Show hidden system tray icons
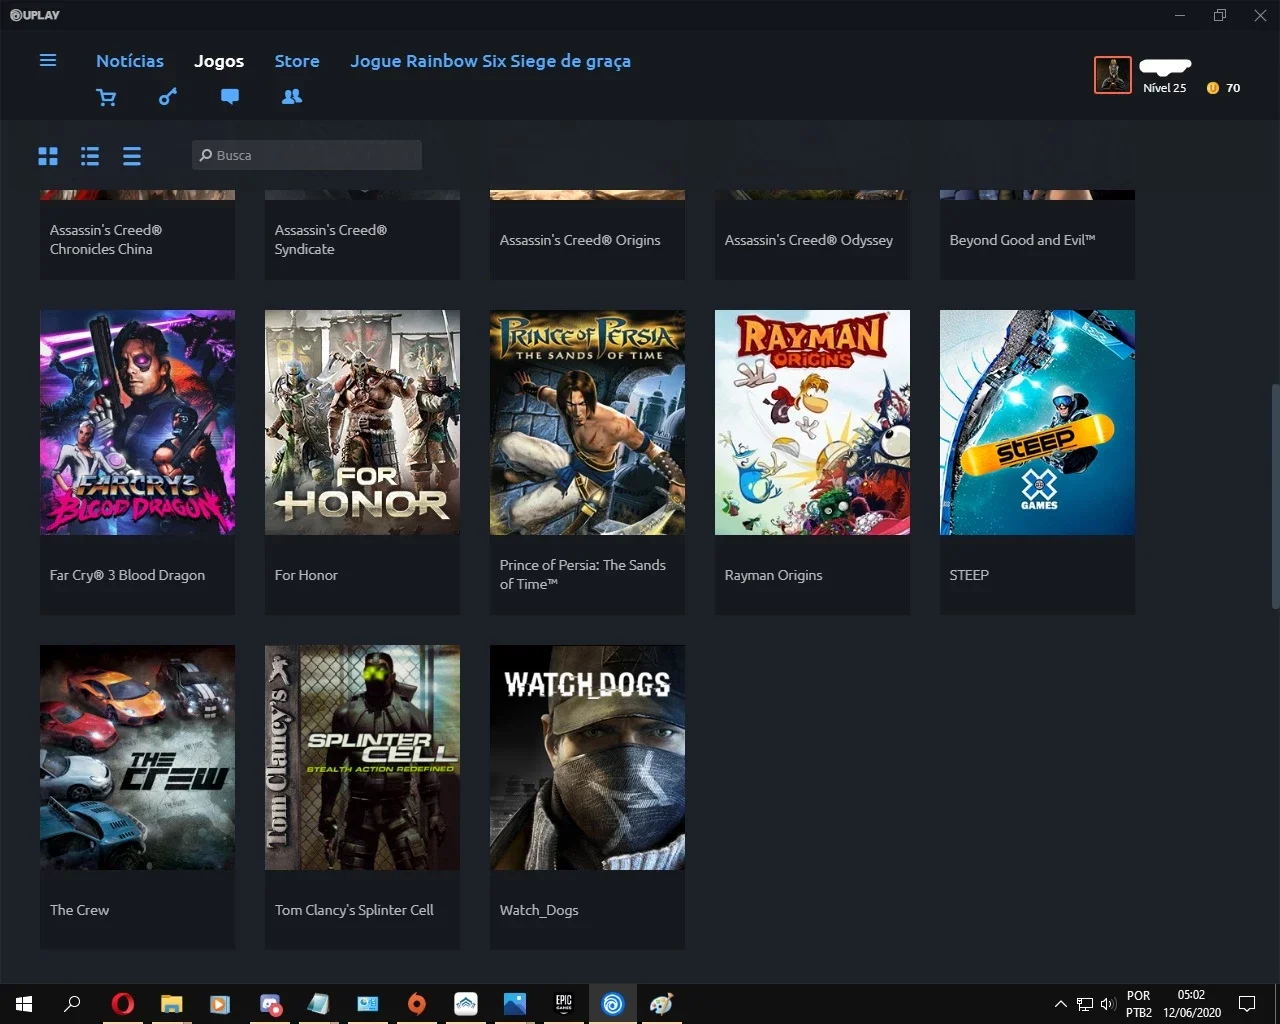This screenshot has height=1024, width=1280. 1060,1004
